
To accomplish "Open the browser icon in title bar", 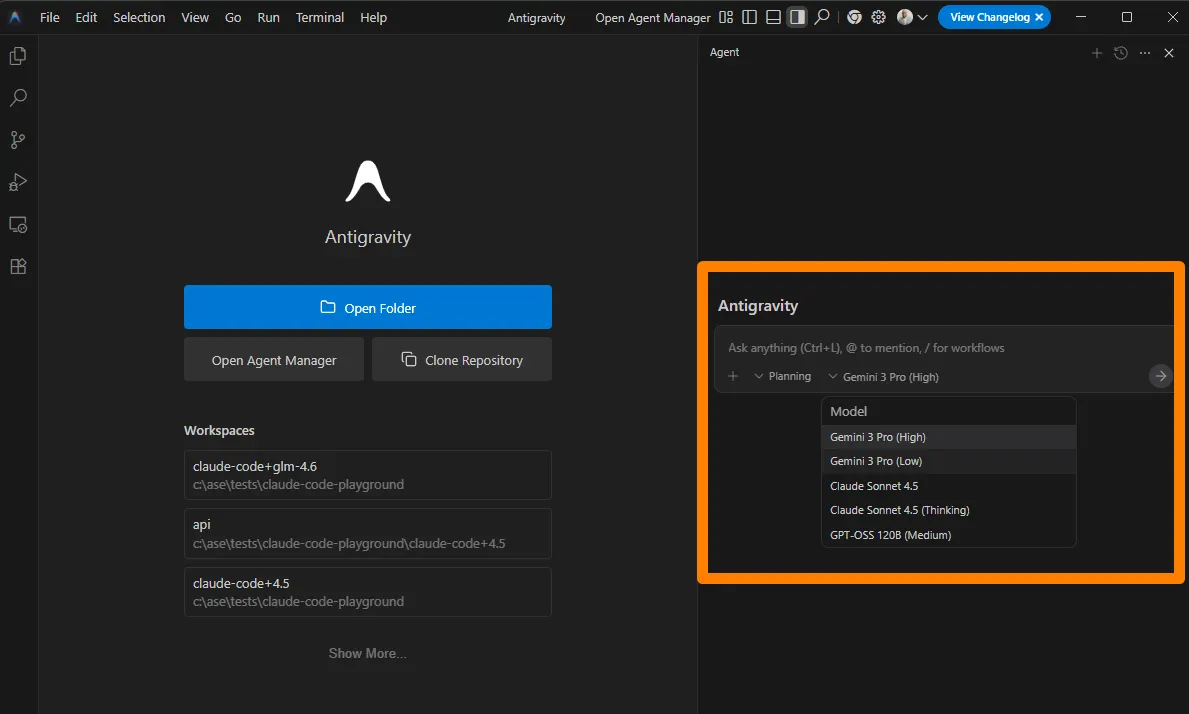I will pyautogui.click(x=855, y=17).
